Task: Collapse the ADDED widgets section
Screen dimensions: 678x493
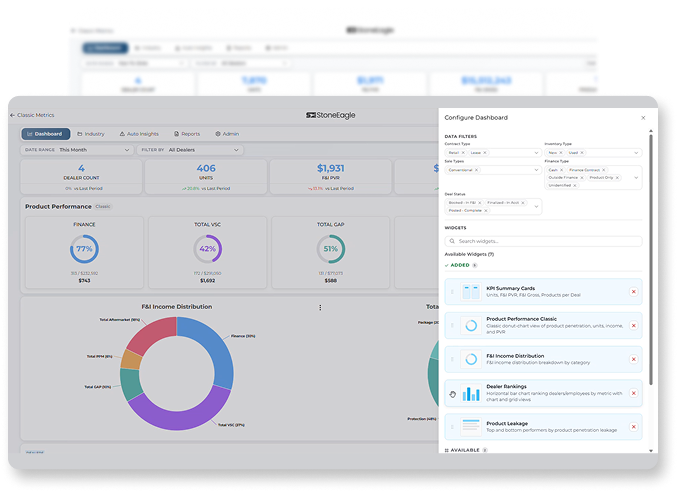Action: pos(461,265)
